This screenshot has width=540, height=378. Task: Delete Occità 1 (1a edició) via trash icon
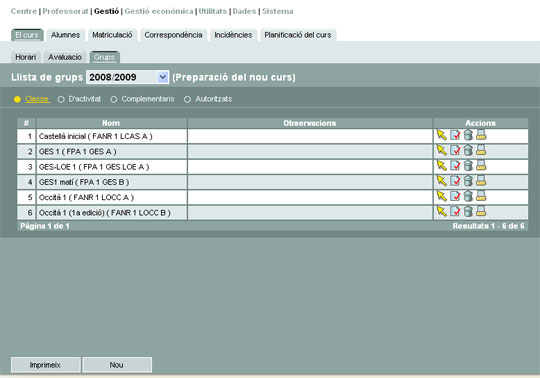coord(468,211)
